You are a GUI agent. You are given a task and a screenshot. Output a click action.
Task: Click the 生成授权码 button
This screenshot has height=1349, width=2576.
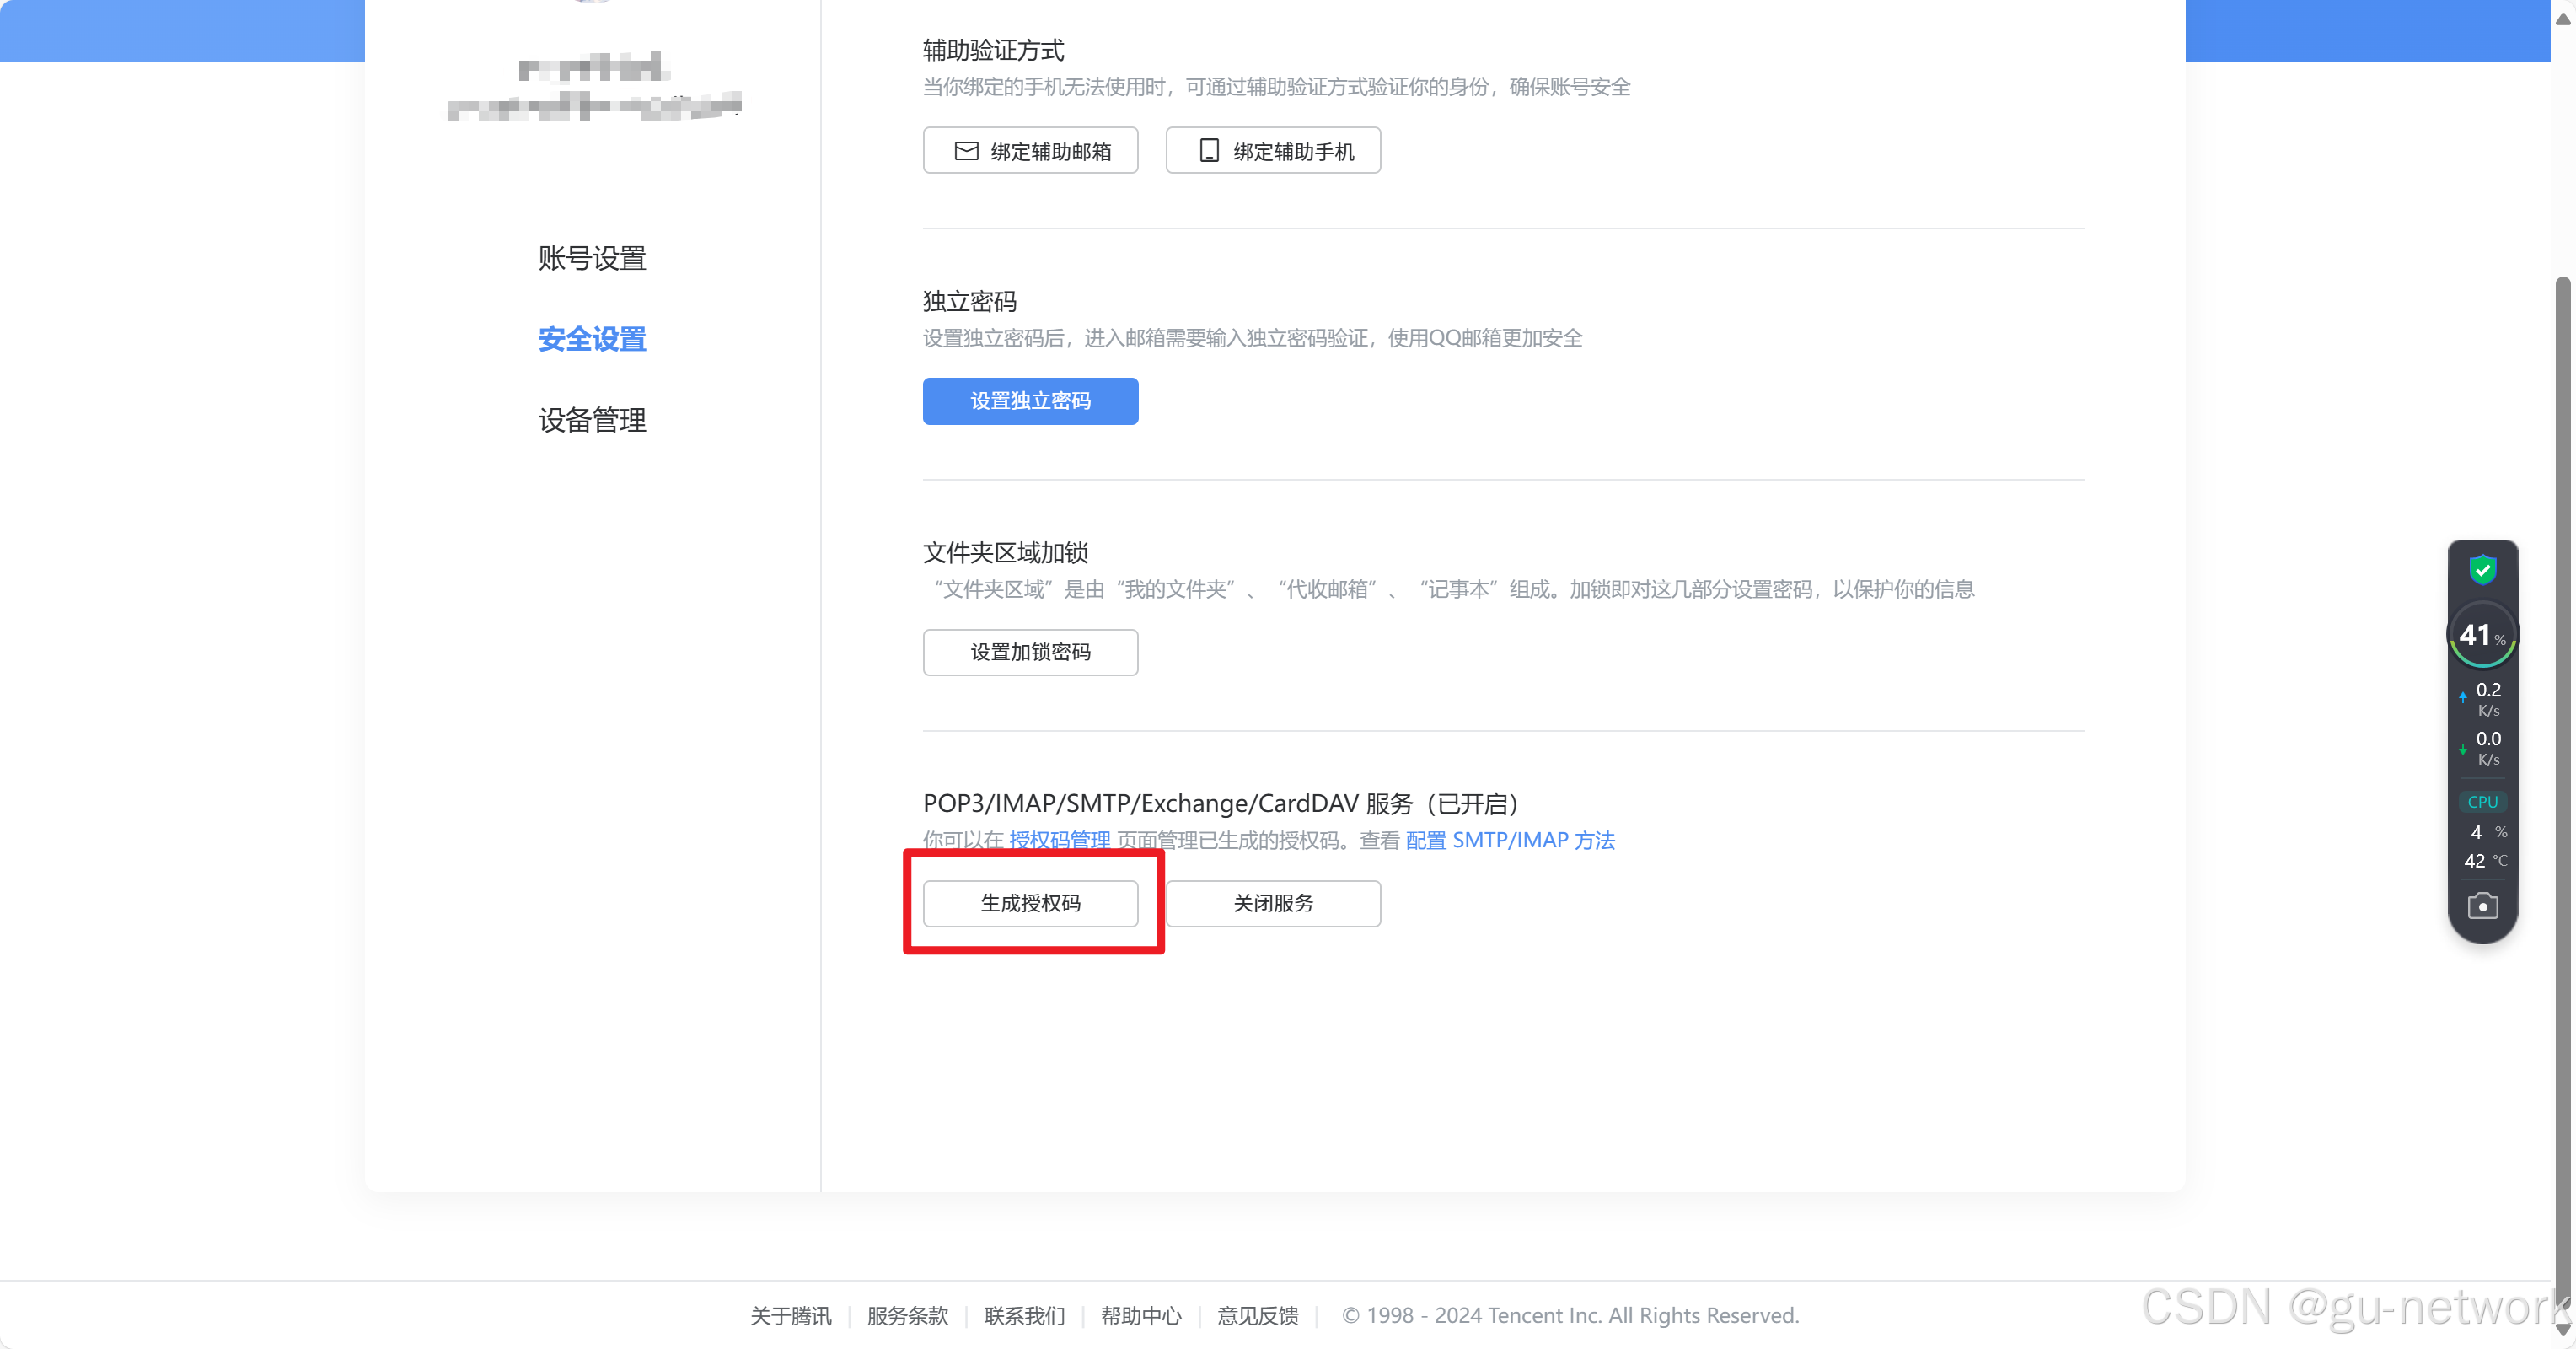pos(1030,903)
